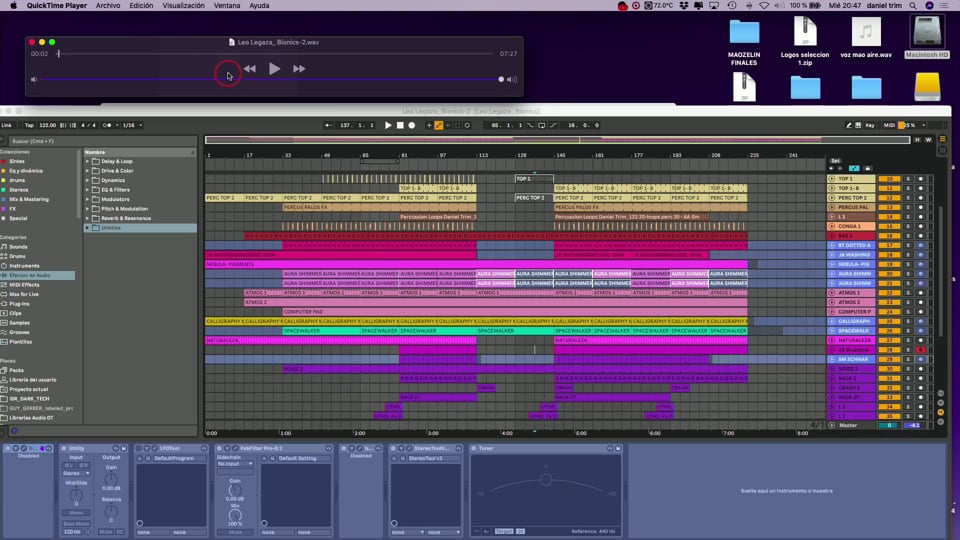This screenshot has height=540, width=960.
Task: Open the Edición menu
Action: coord(141,6)
